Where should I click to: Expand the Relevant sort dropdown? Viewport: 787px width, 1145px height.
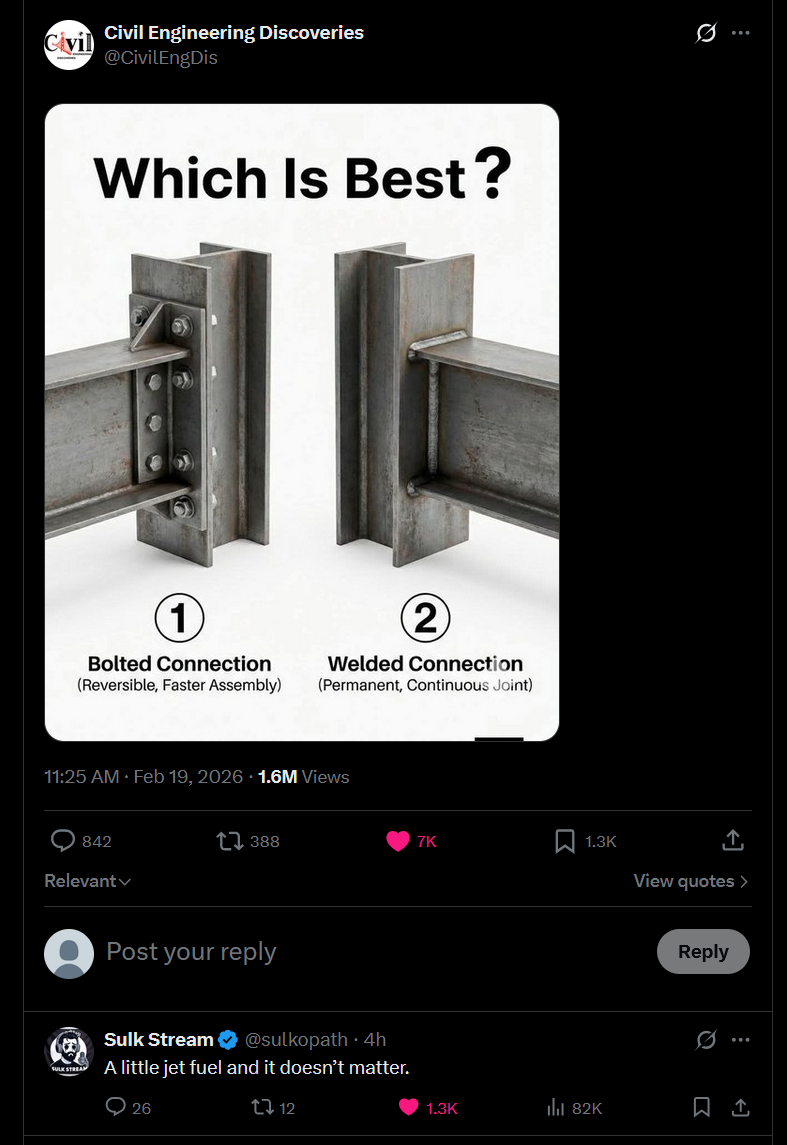pyautogui.click(x=88, y=881)
